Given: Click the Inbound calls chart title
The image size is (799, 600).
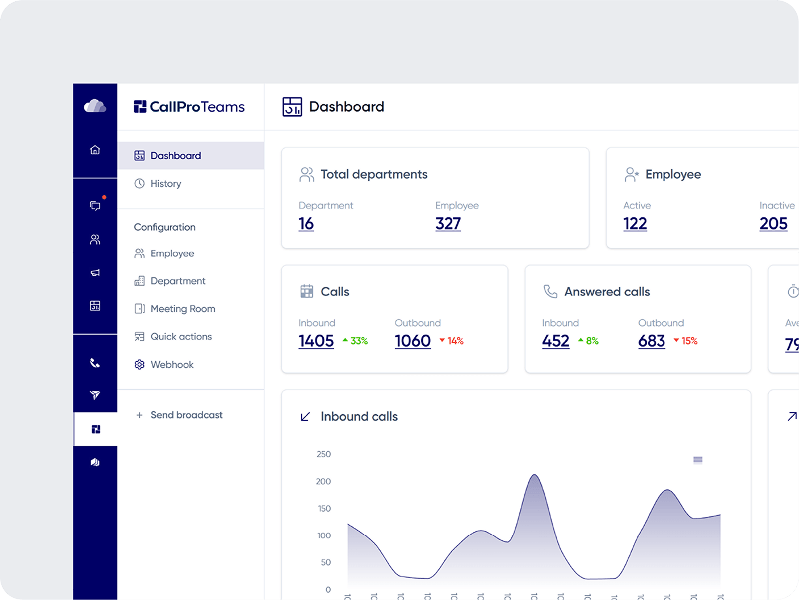Looking at the screenshot, I should pos(359,416).
